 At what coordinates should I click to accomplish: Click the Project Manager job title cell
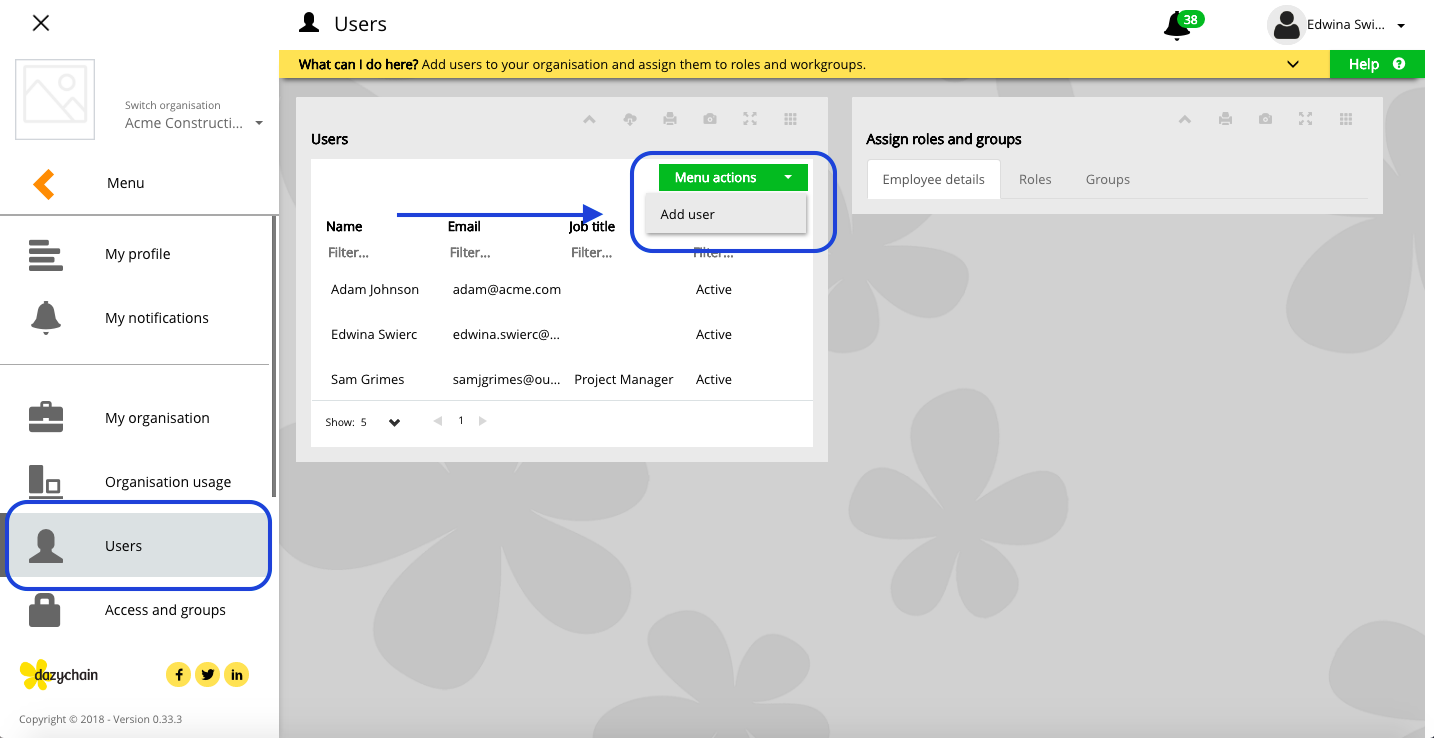tap(624, 379)
